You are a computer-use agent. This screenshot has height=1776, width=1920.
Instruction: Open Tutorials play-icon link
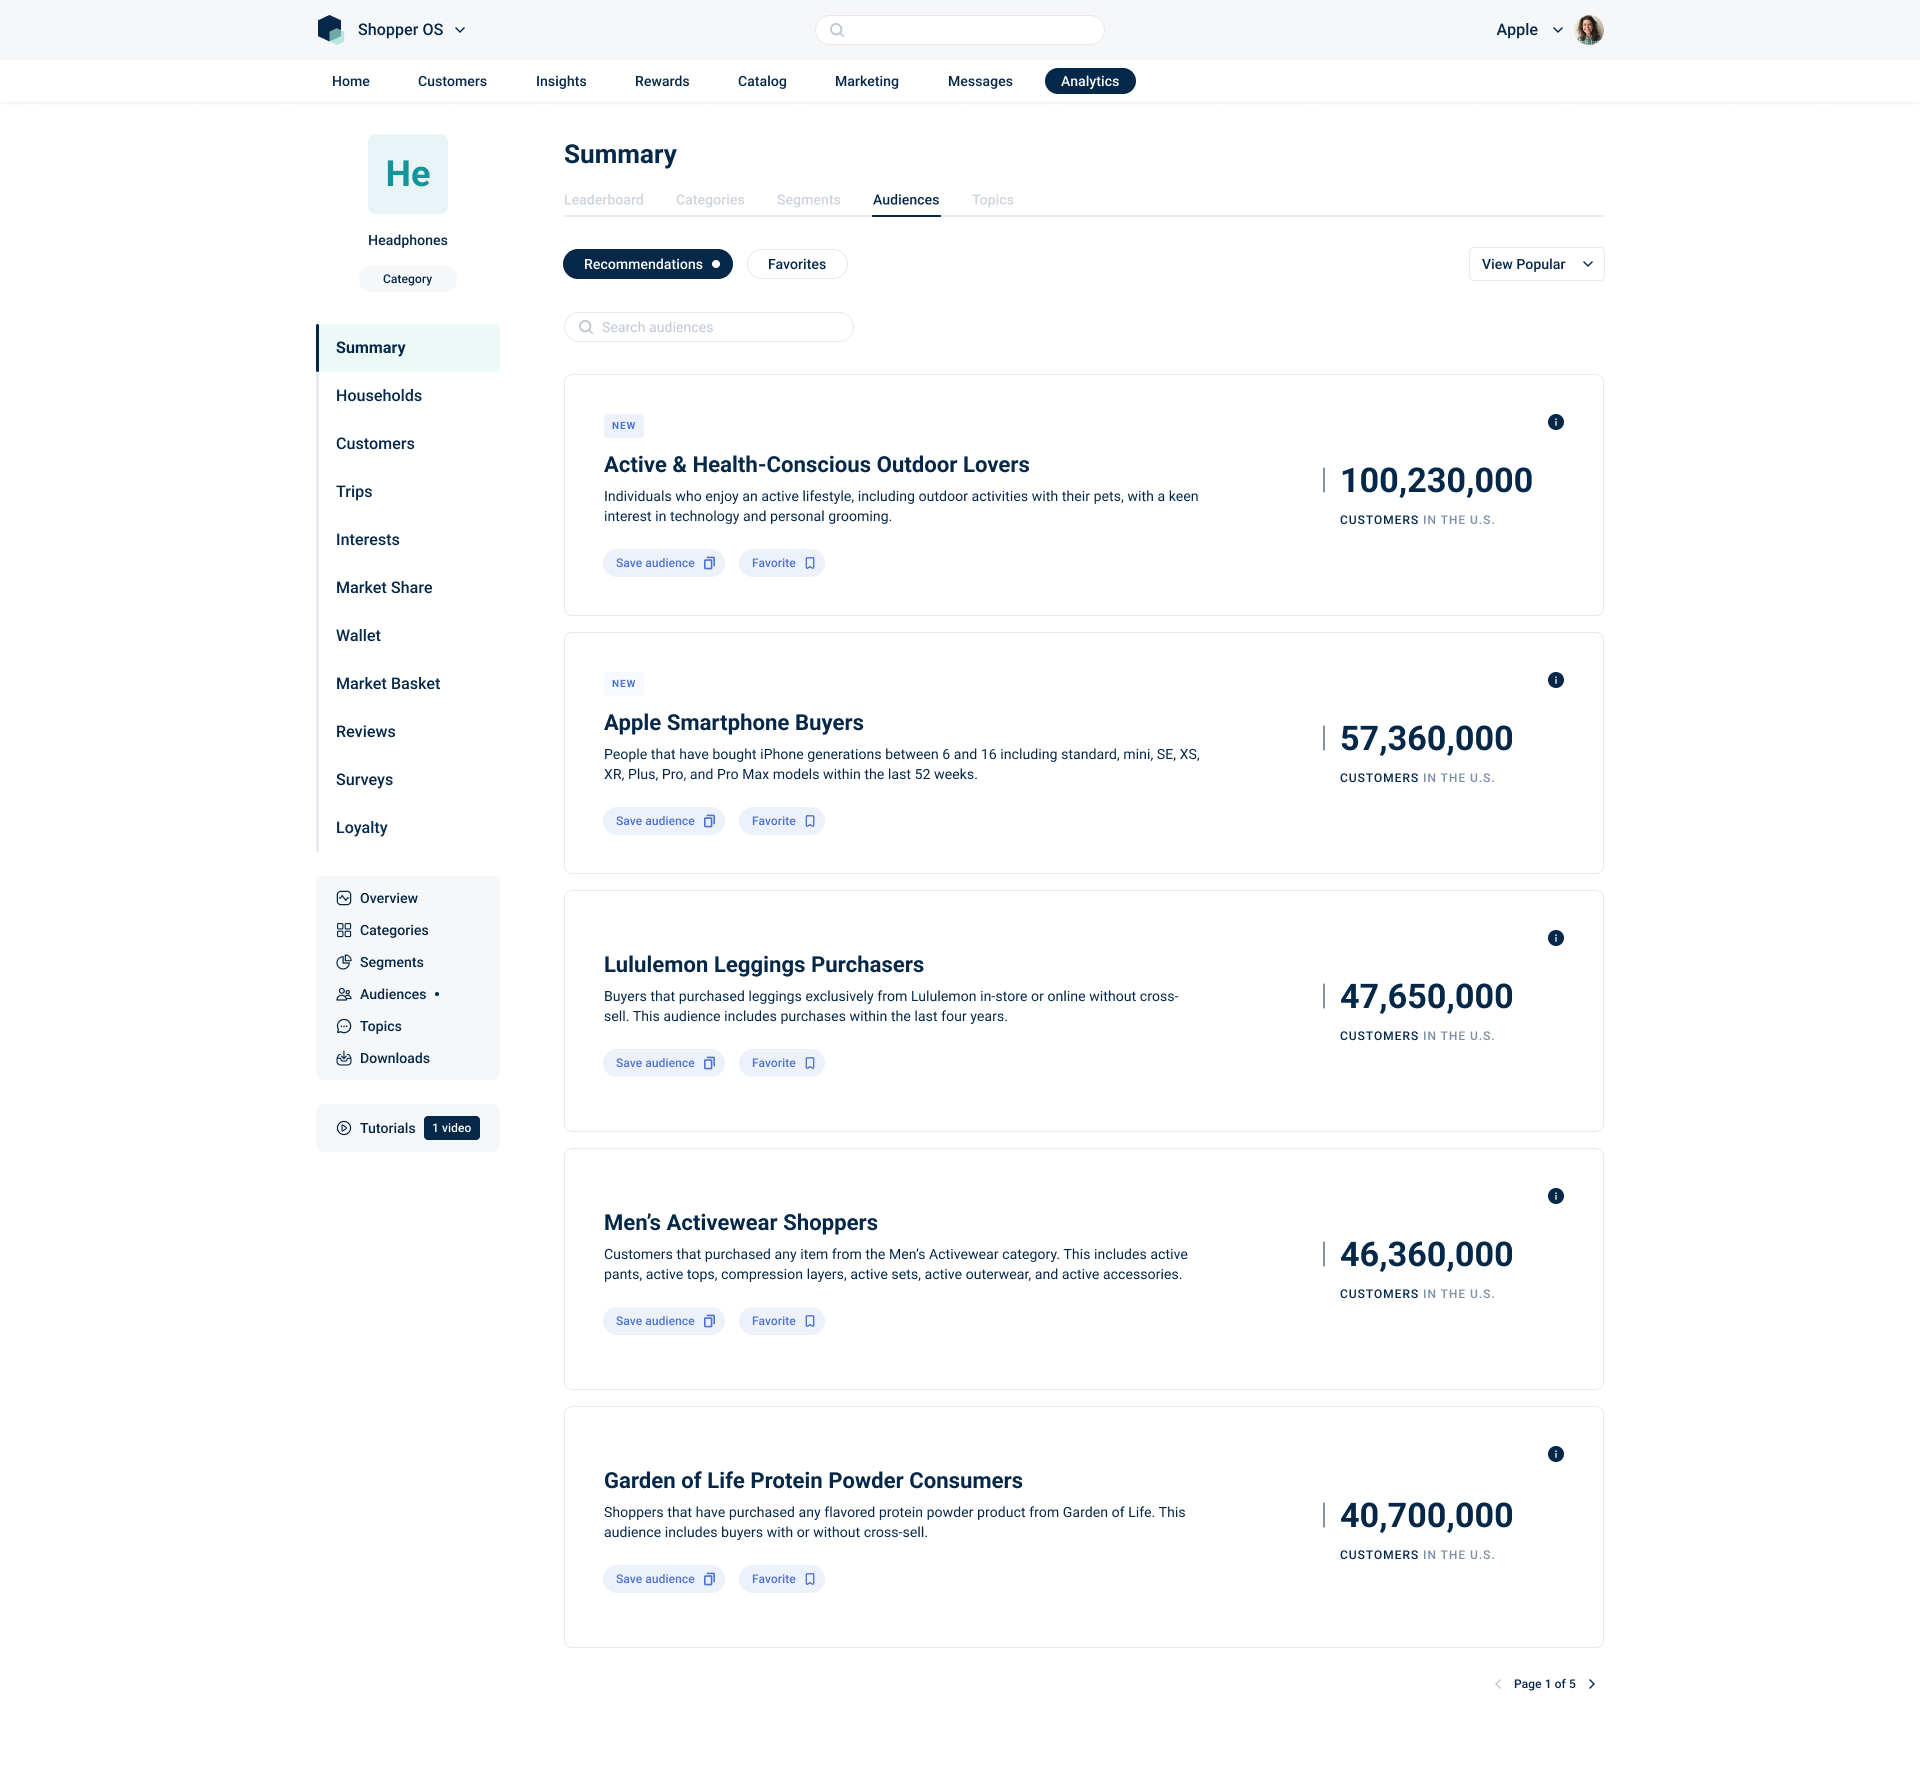pyautogui.click(x=376, y=1128)
